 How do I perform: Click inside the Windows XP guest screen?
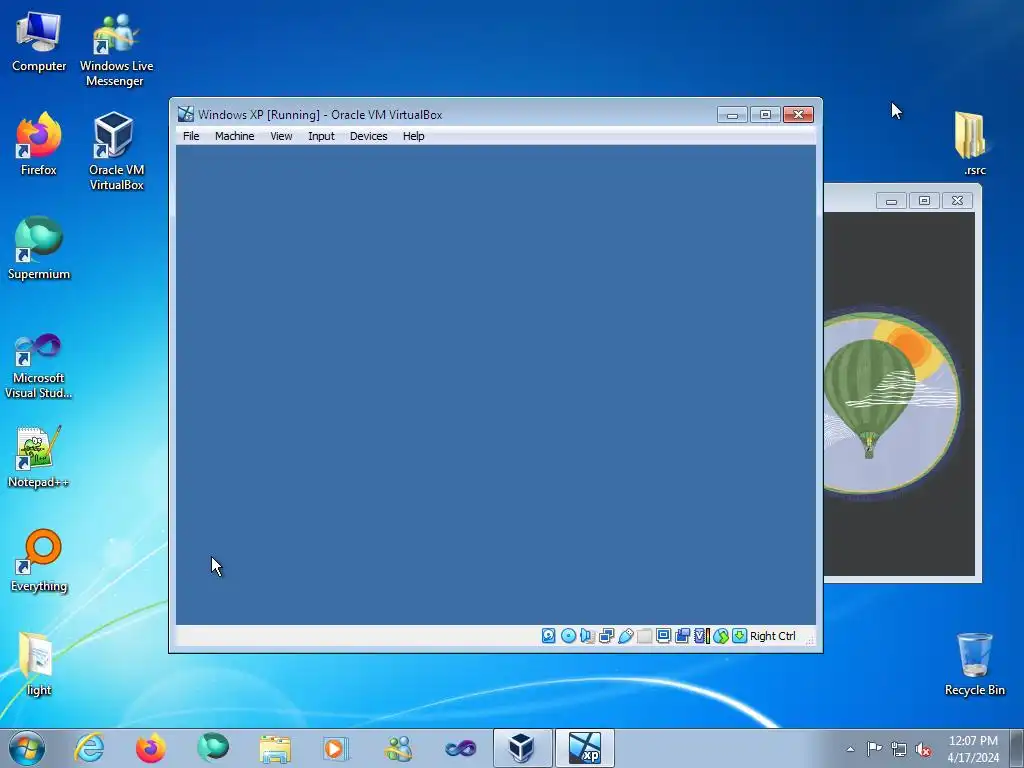click(496, 385)
